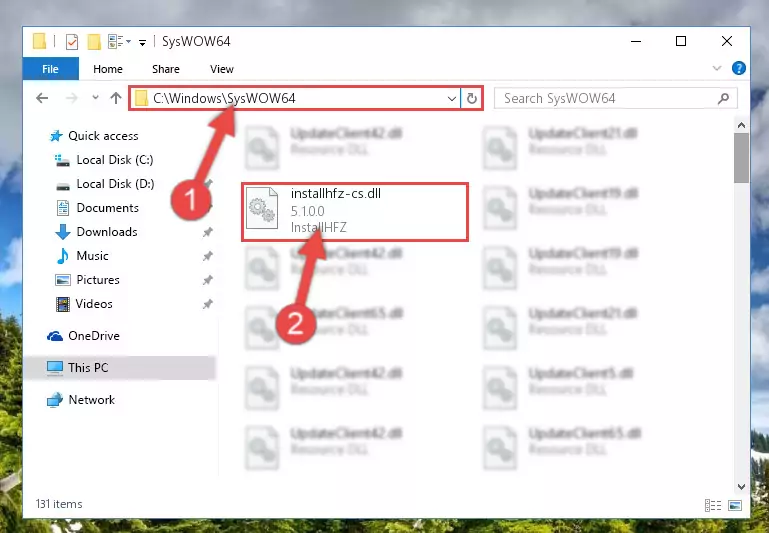Switch to Large icons view in status bar
This screenshot has width=769, height=533.
[735, 505]
